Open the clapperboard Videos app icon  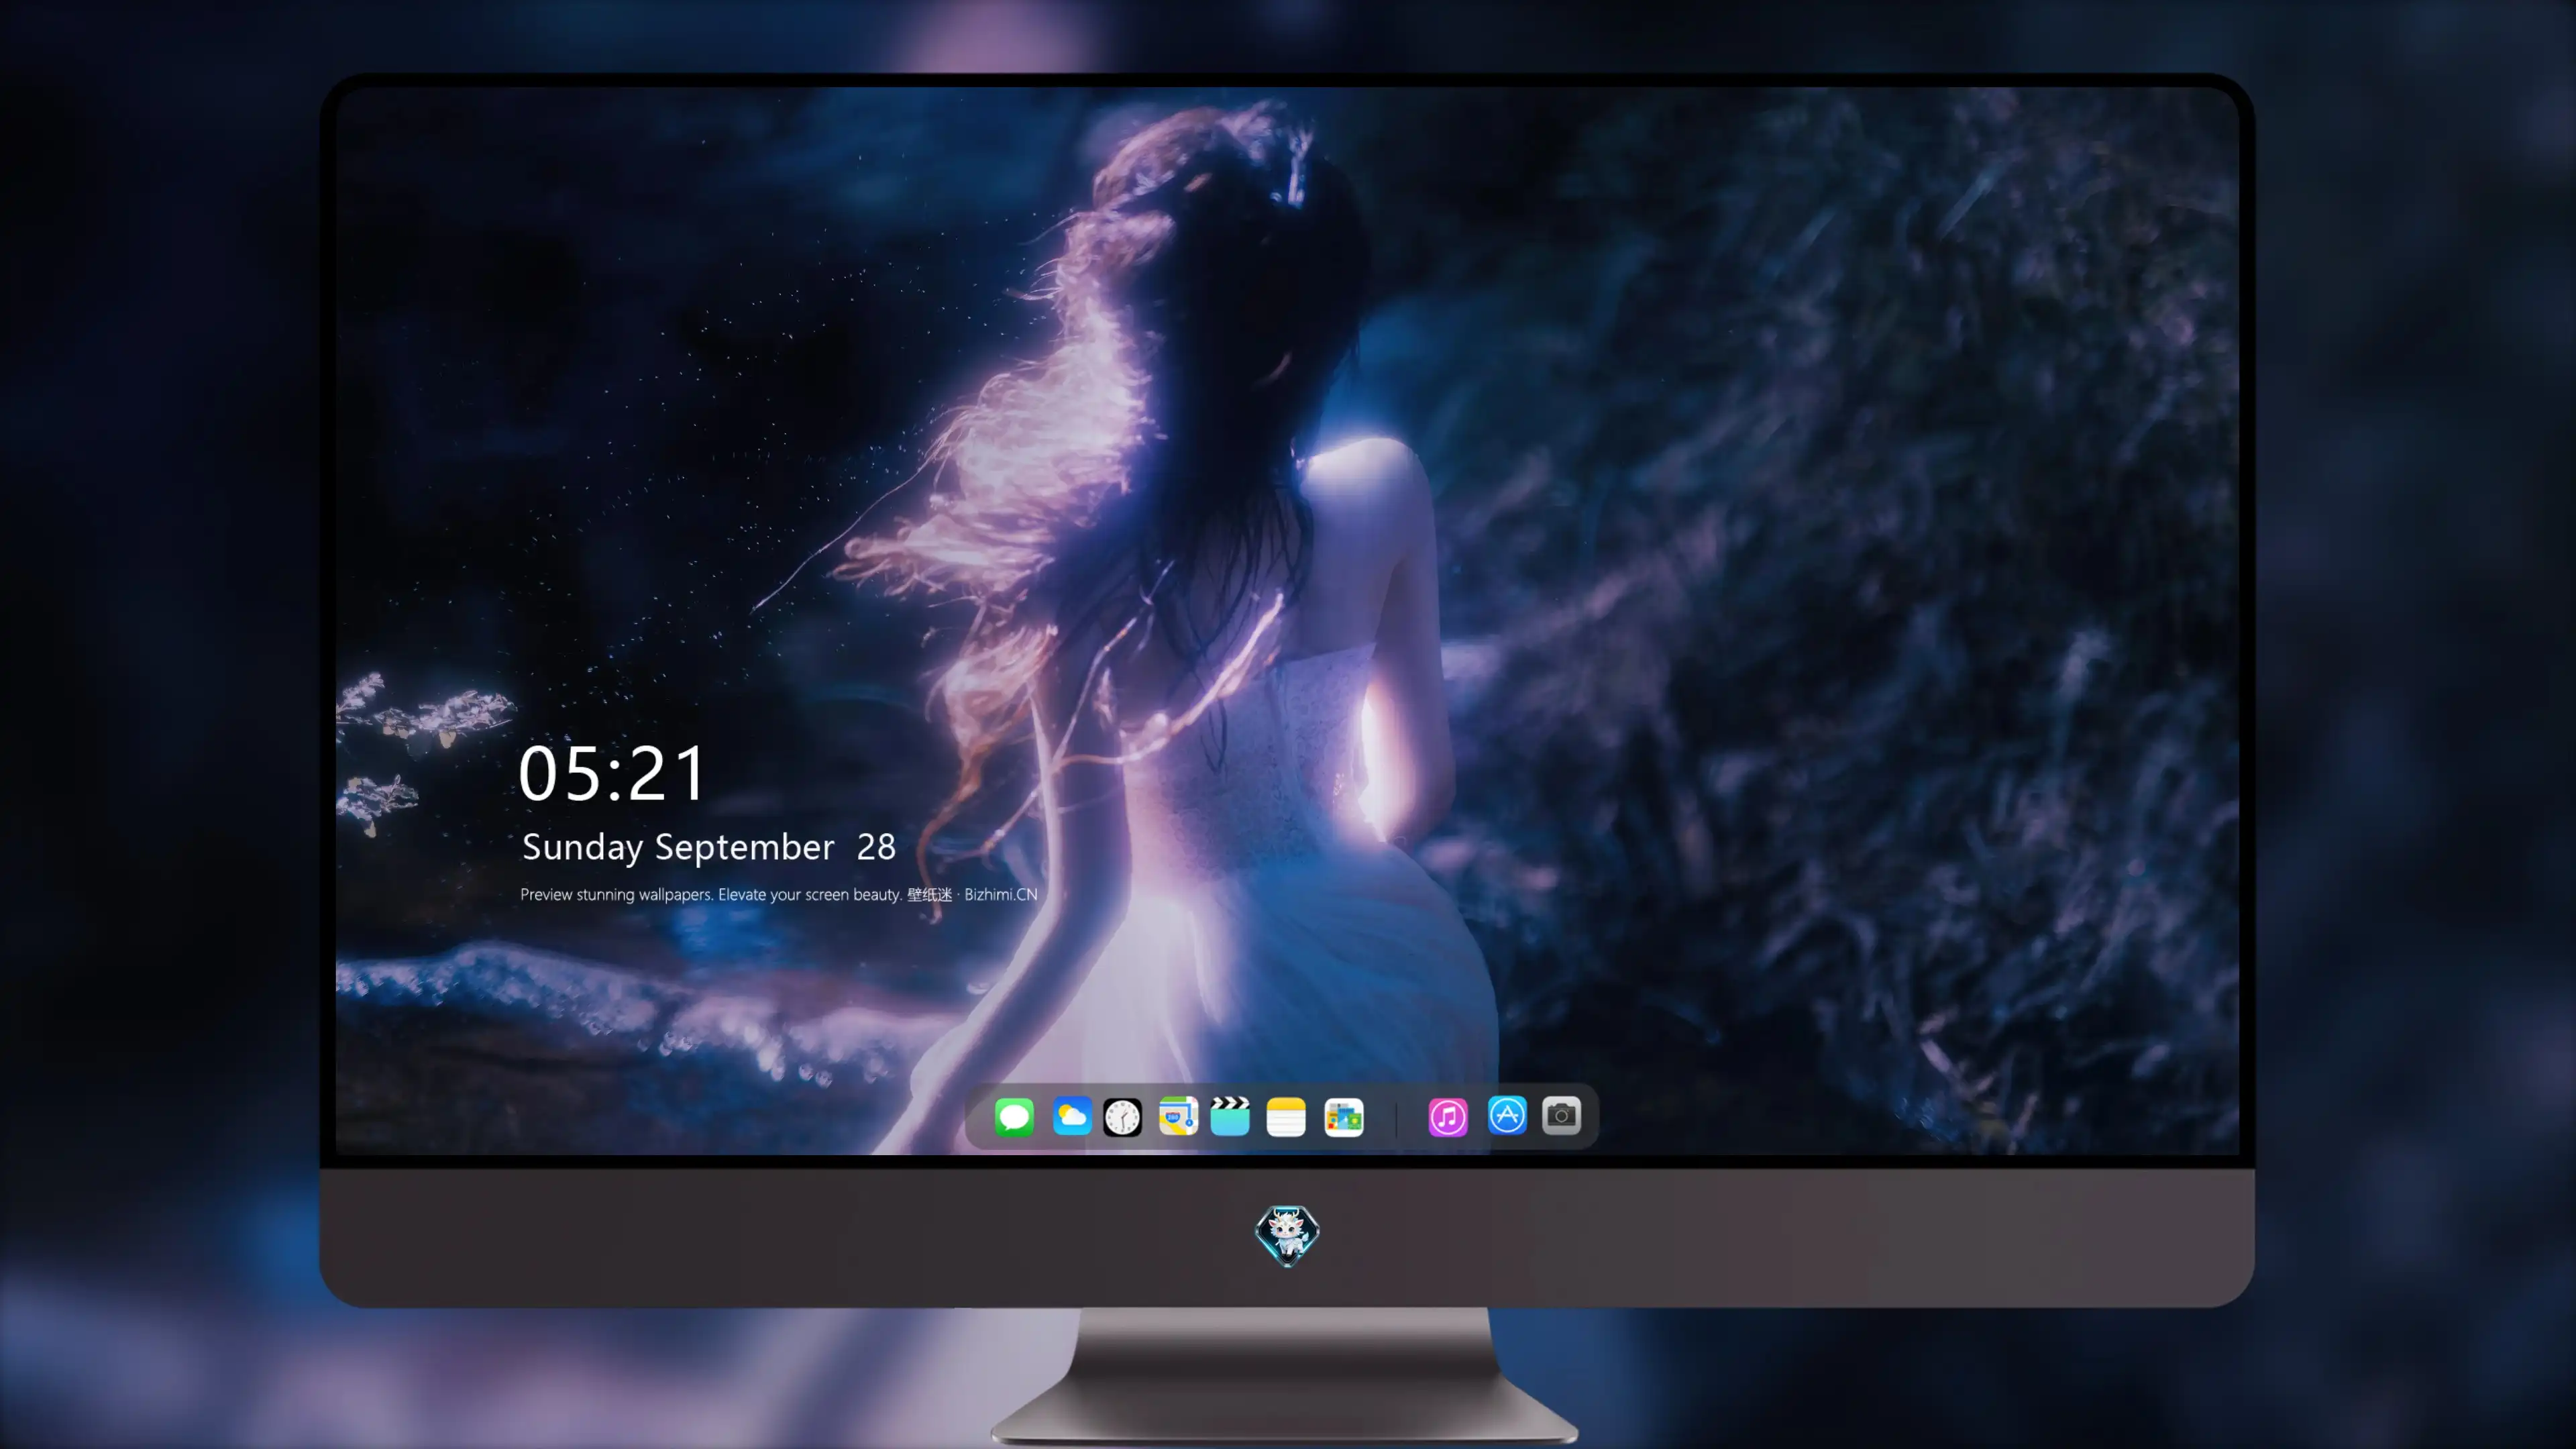[1230, 1116]
